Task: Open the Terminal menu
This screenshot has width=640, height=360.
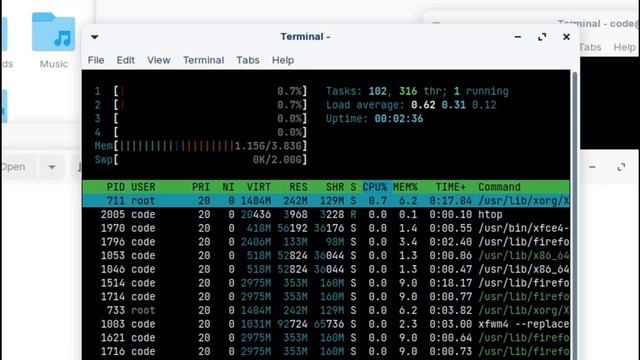Action: click(203, 60)
